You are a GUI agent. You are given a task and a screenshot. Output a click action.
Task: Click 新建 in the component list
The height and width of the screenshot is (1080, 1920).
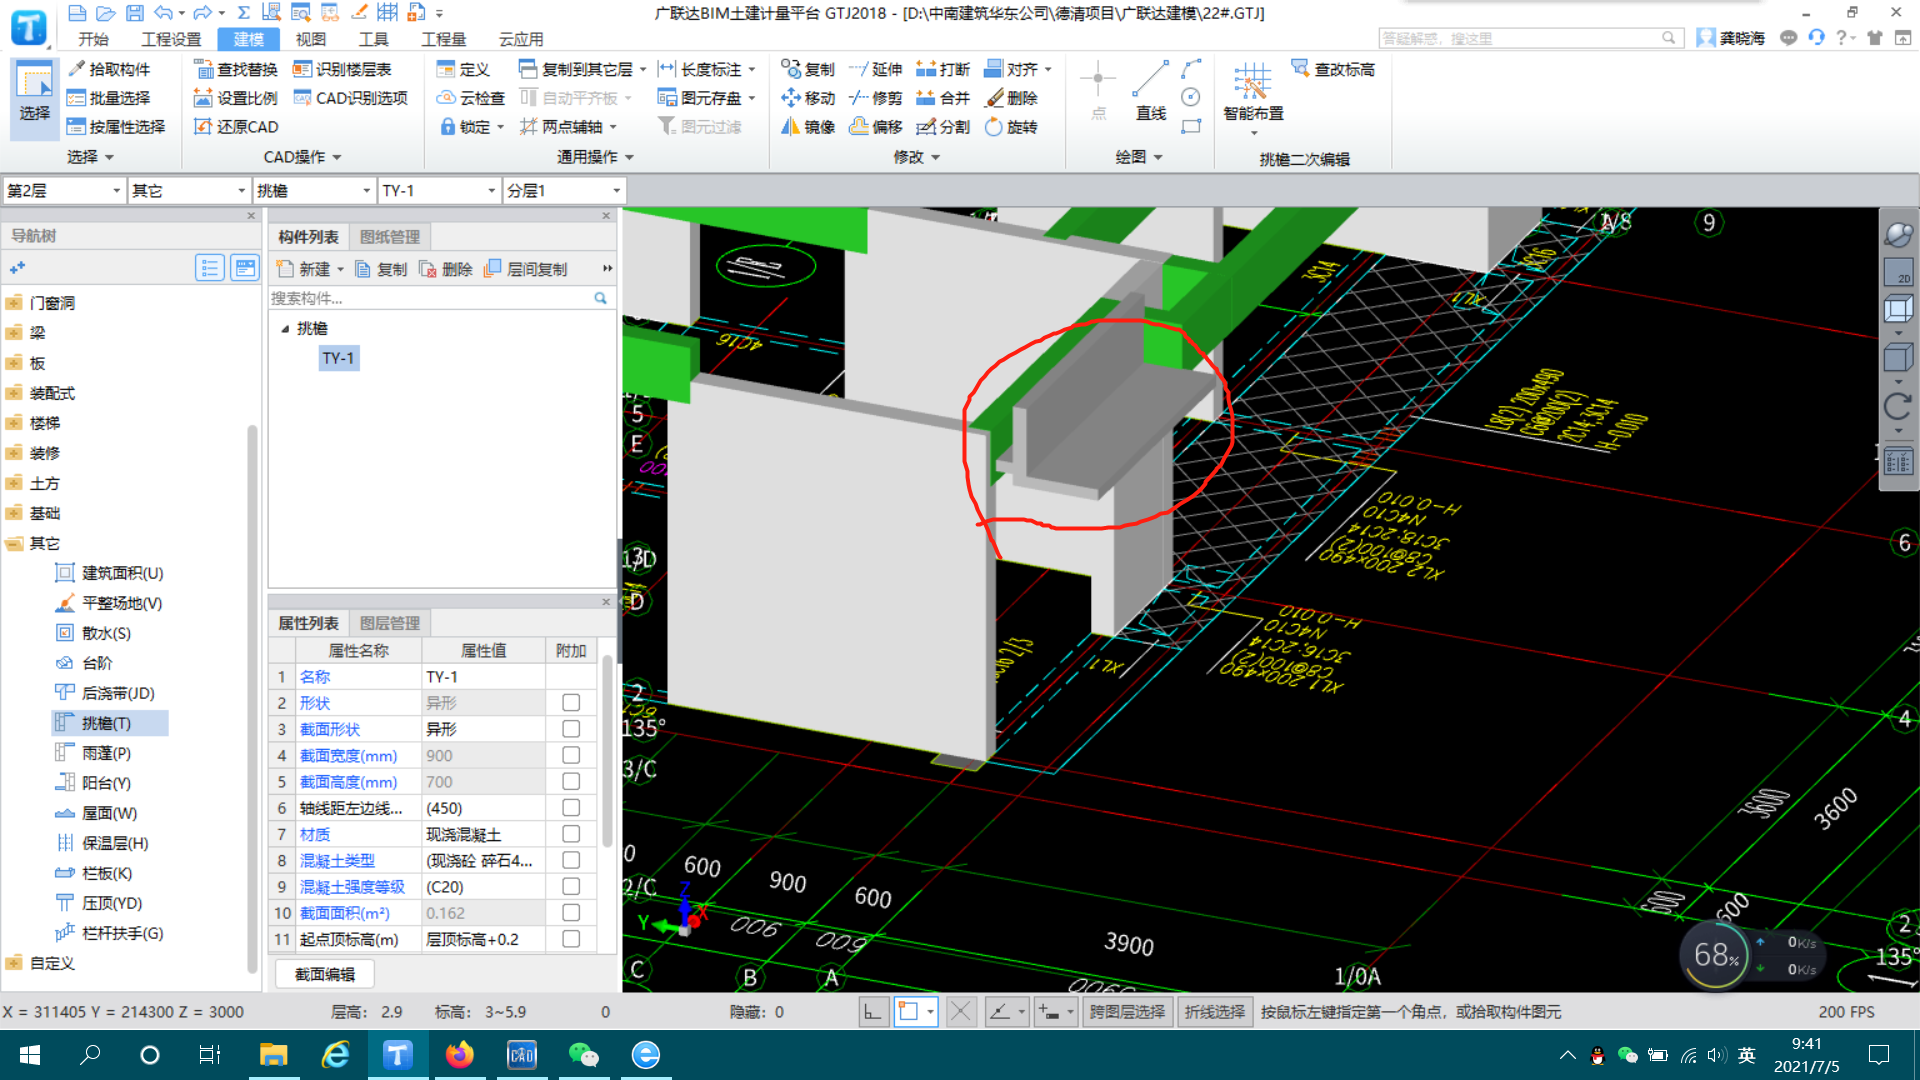[x=310, y=269]
